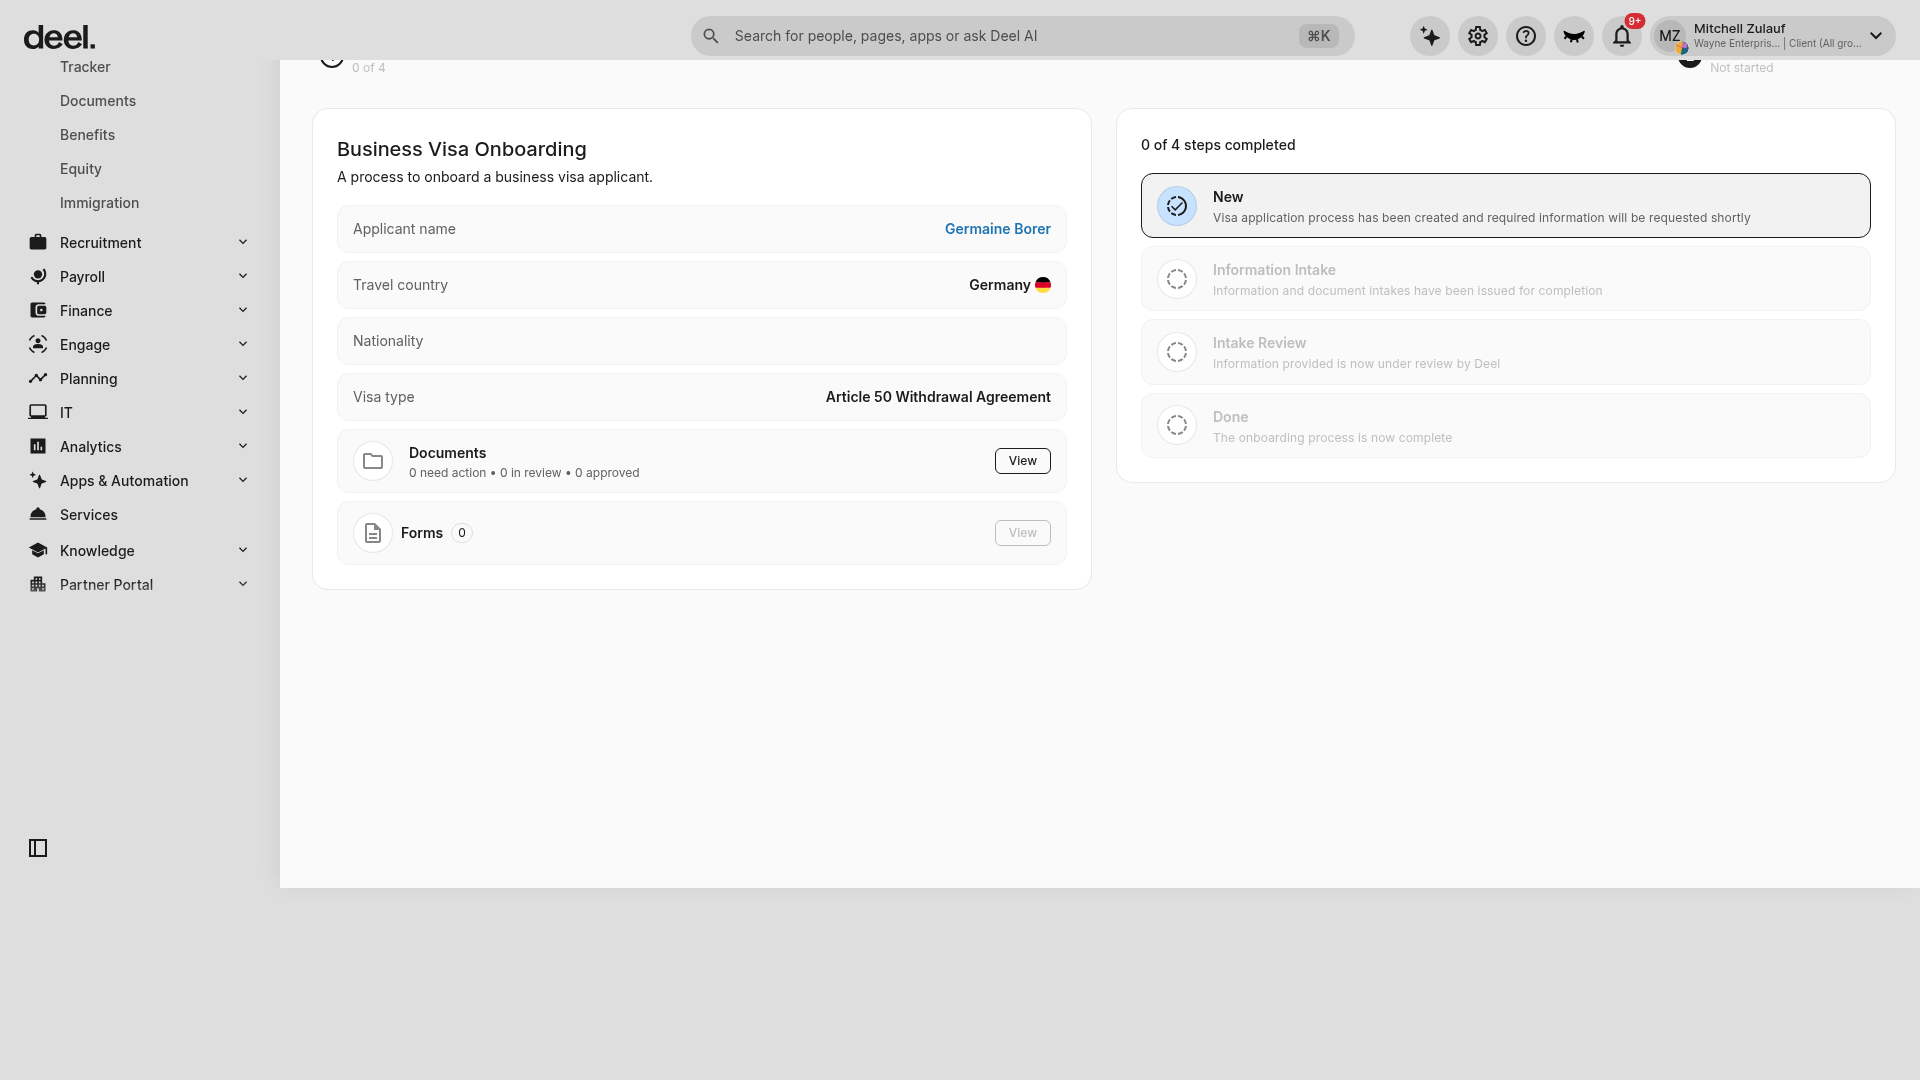This screenshot has width=1920, height=1080.
Task: Click the Planning trend-line icon
Action: coord(38,378)
